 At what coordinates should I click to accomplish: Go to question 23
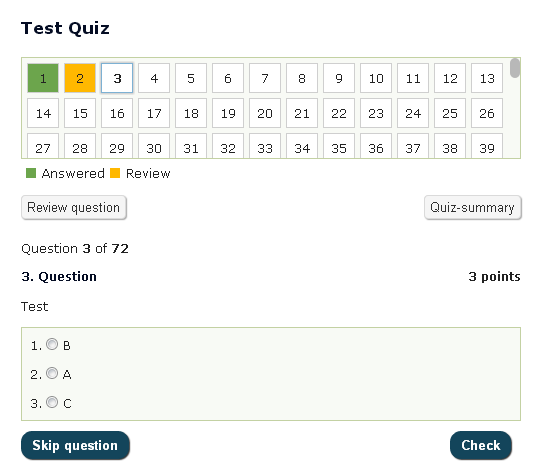click(376, 113)
